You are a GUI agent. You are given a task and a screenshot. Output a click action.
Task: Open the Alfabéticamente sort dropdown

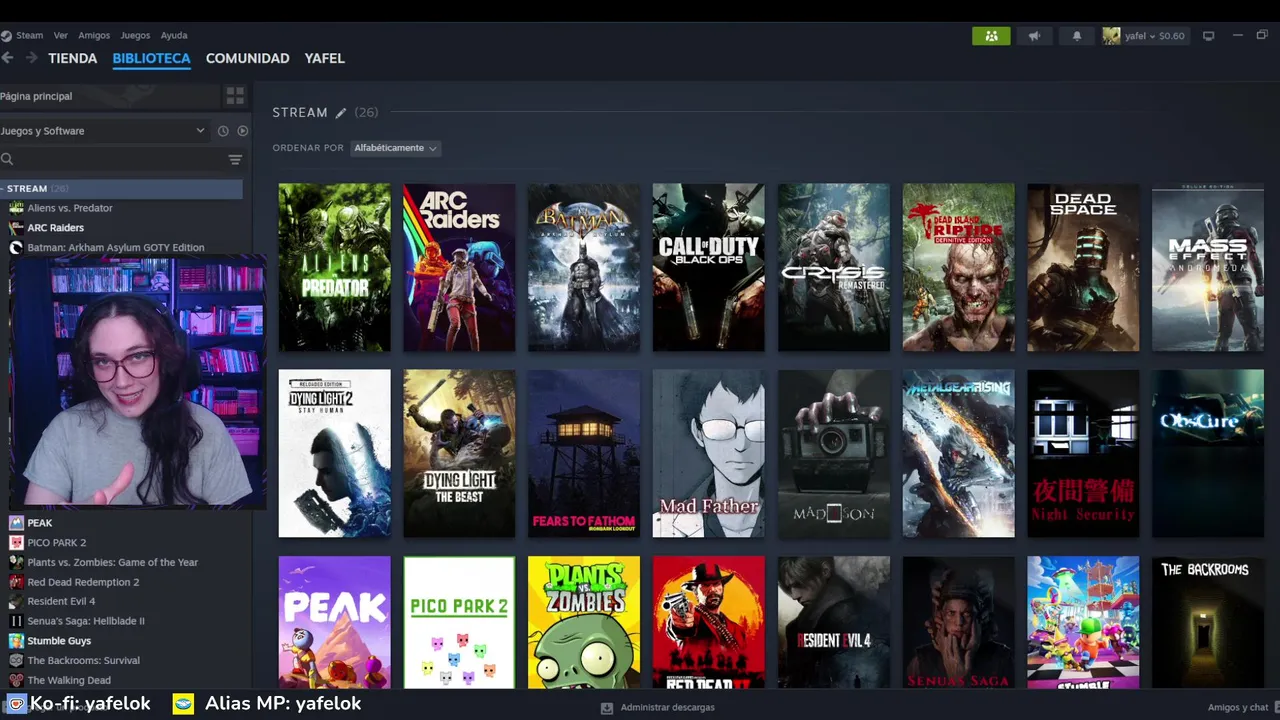[396, 148]
